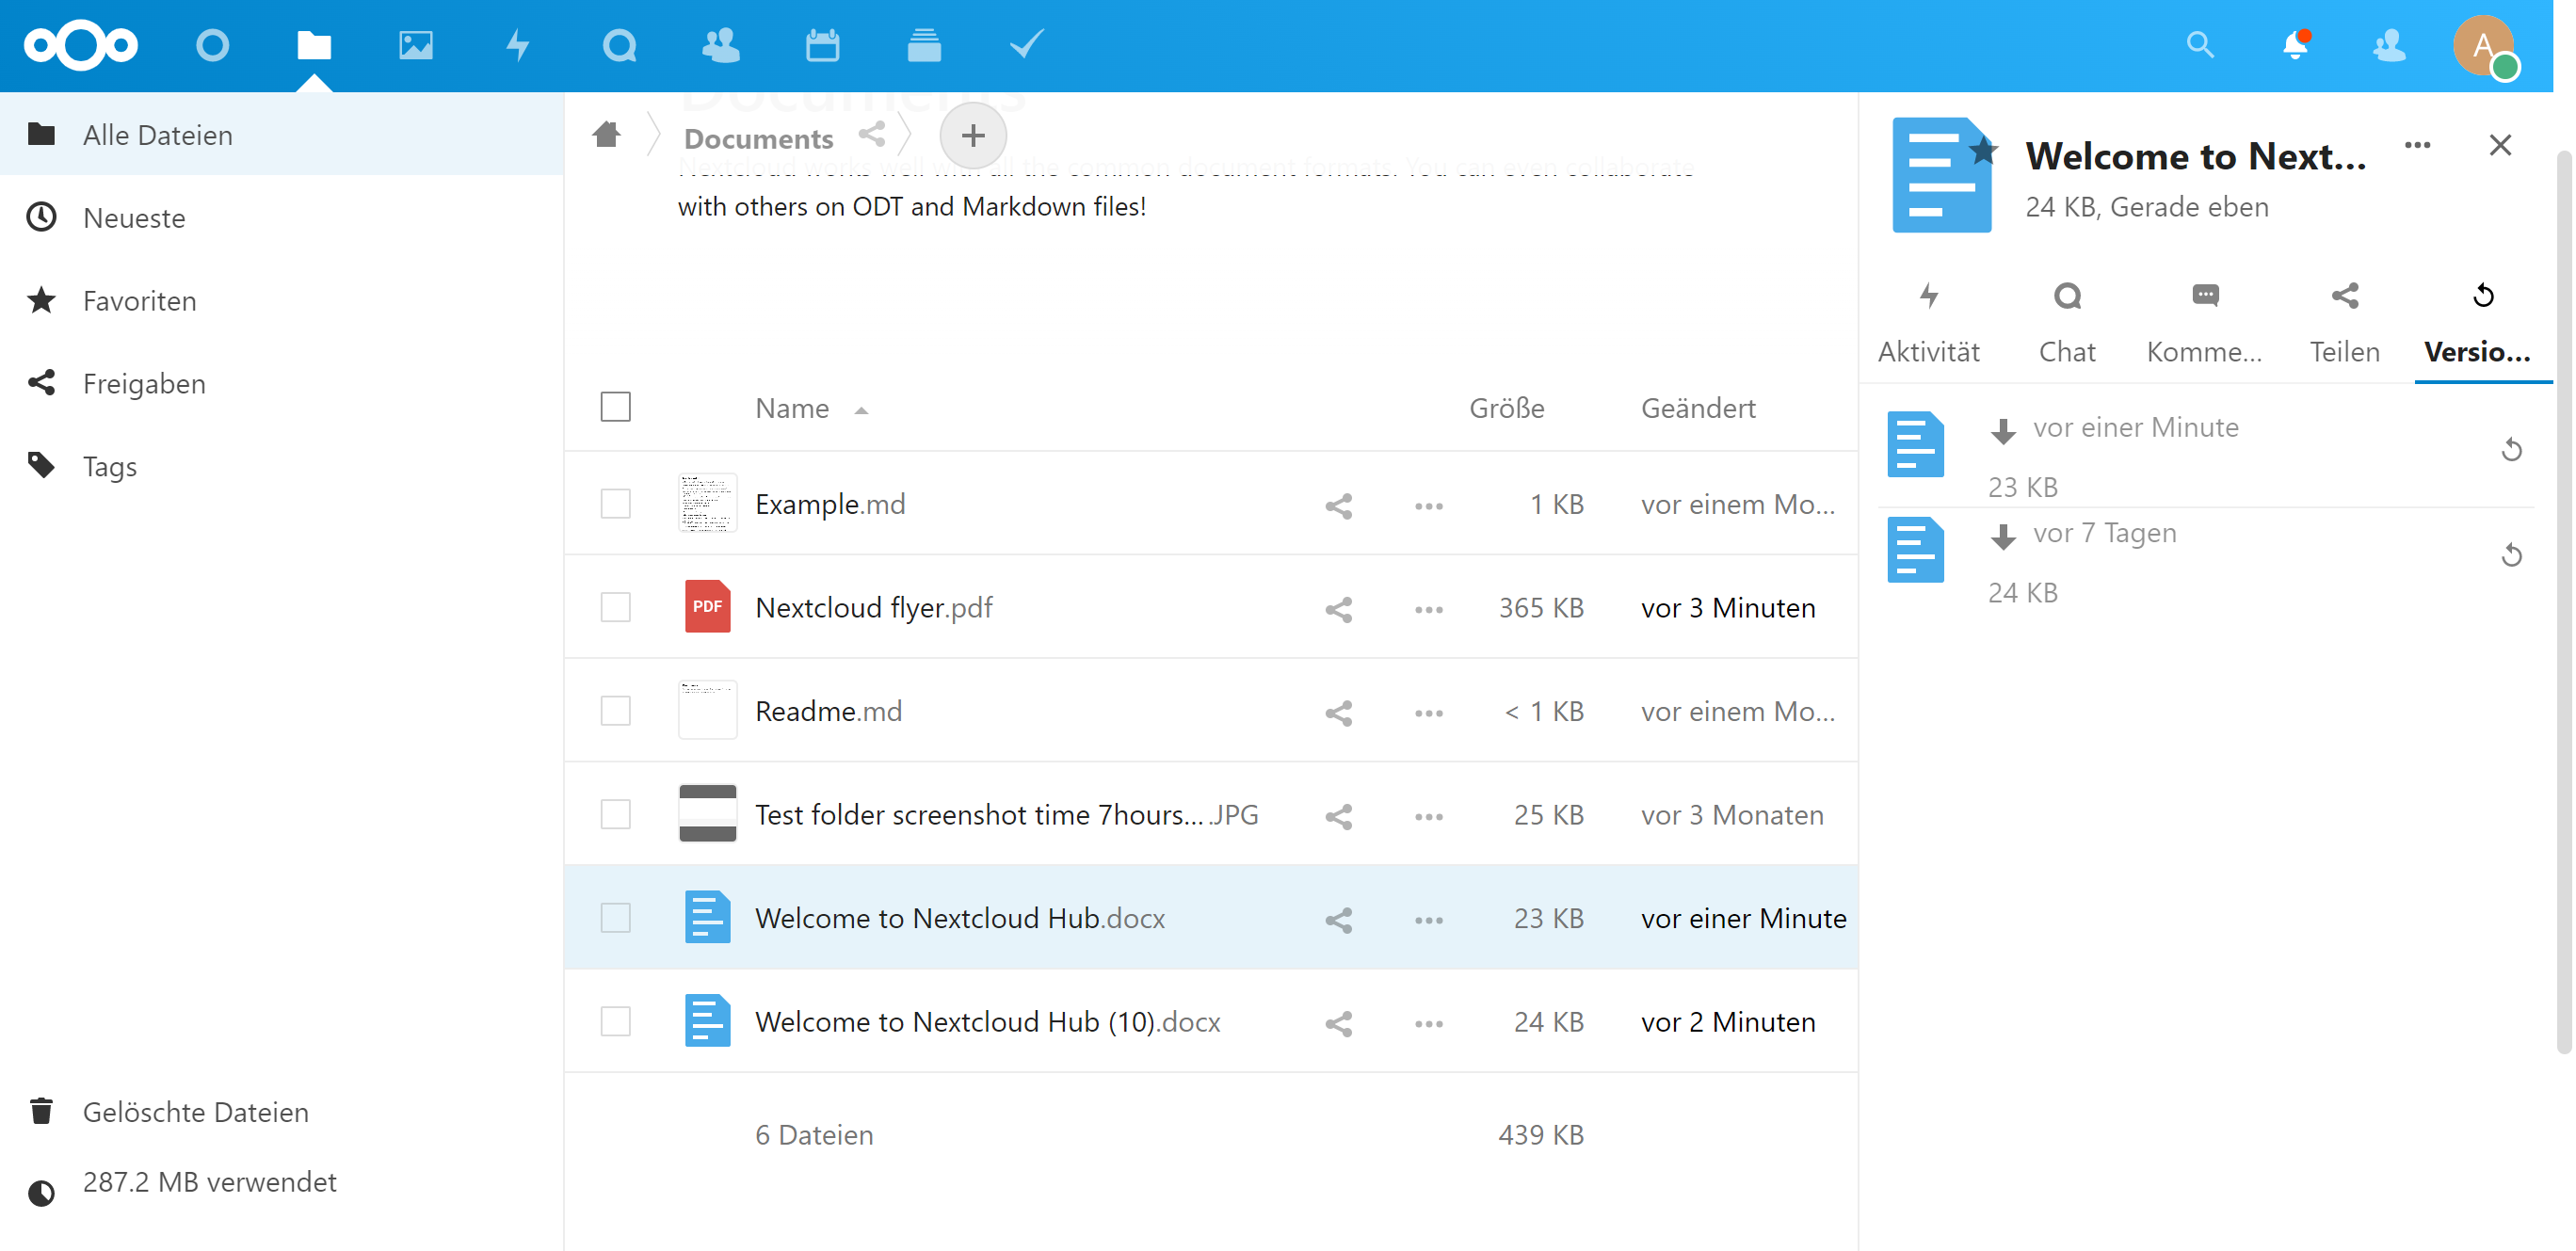The height and width of the screenshot is (1251, 2576).
Task: Switch to the Teilen tab
Action: (x=2344, y=322)
